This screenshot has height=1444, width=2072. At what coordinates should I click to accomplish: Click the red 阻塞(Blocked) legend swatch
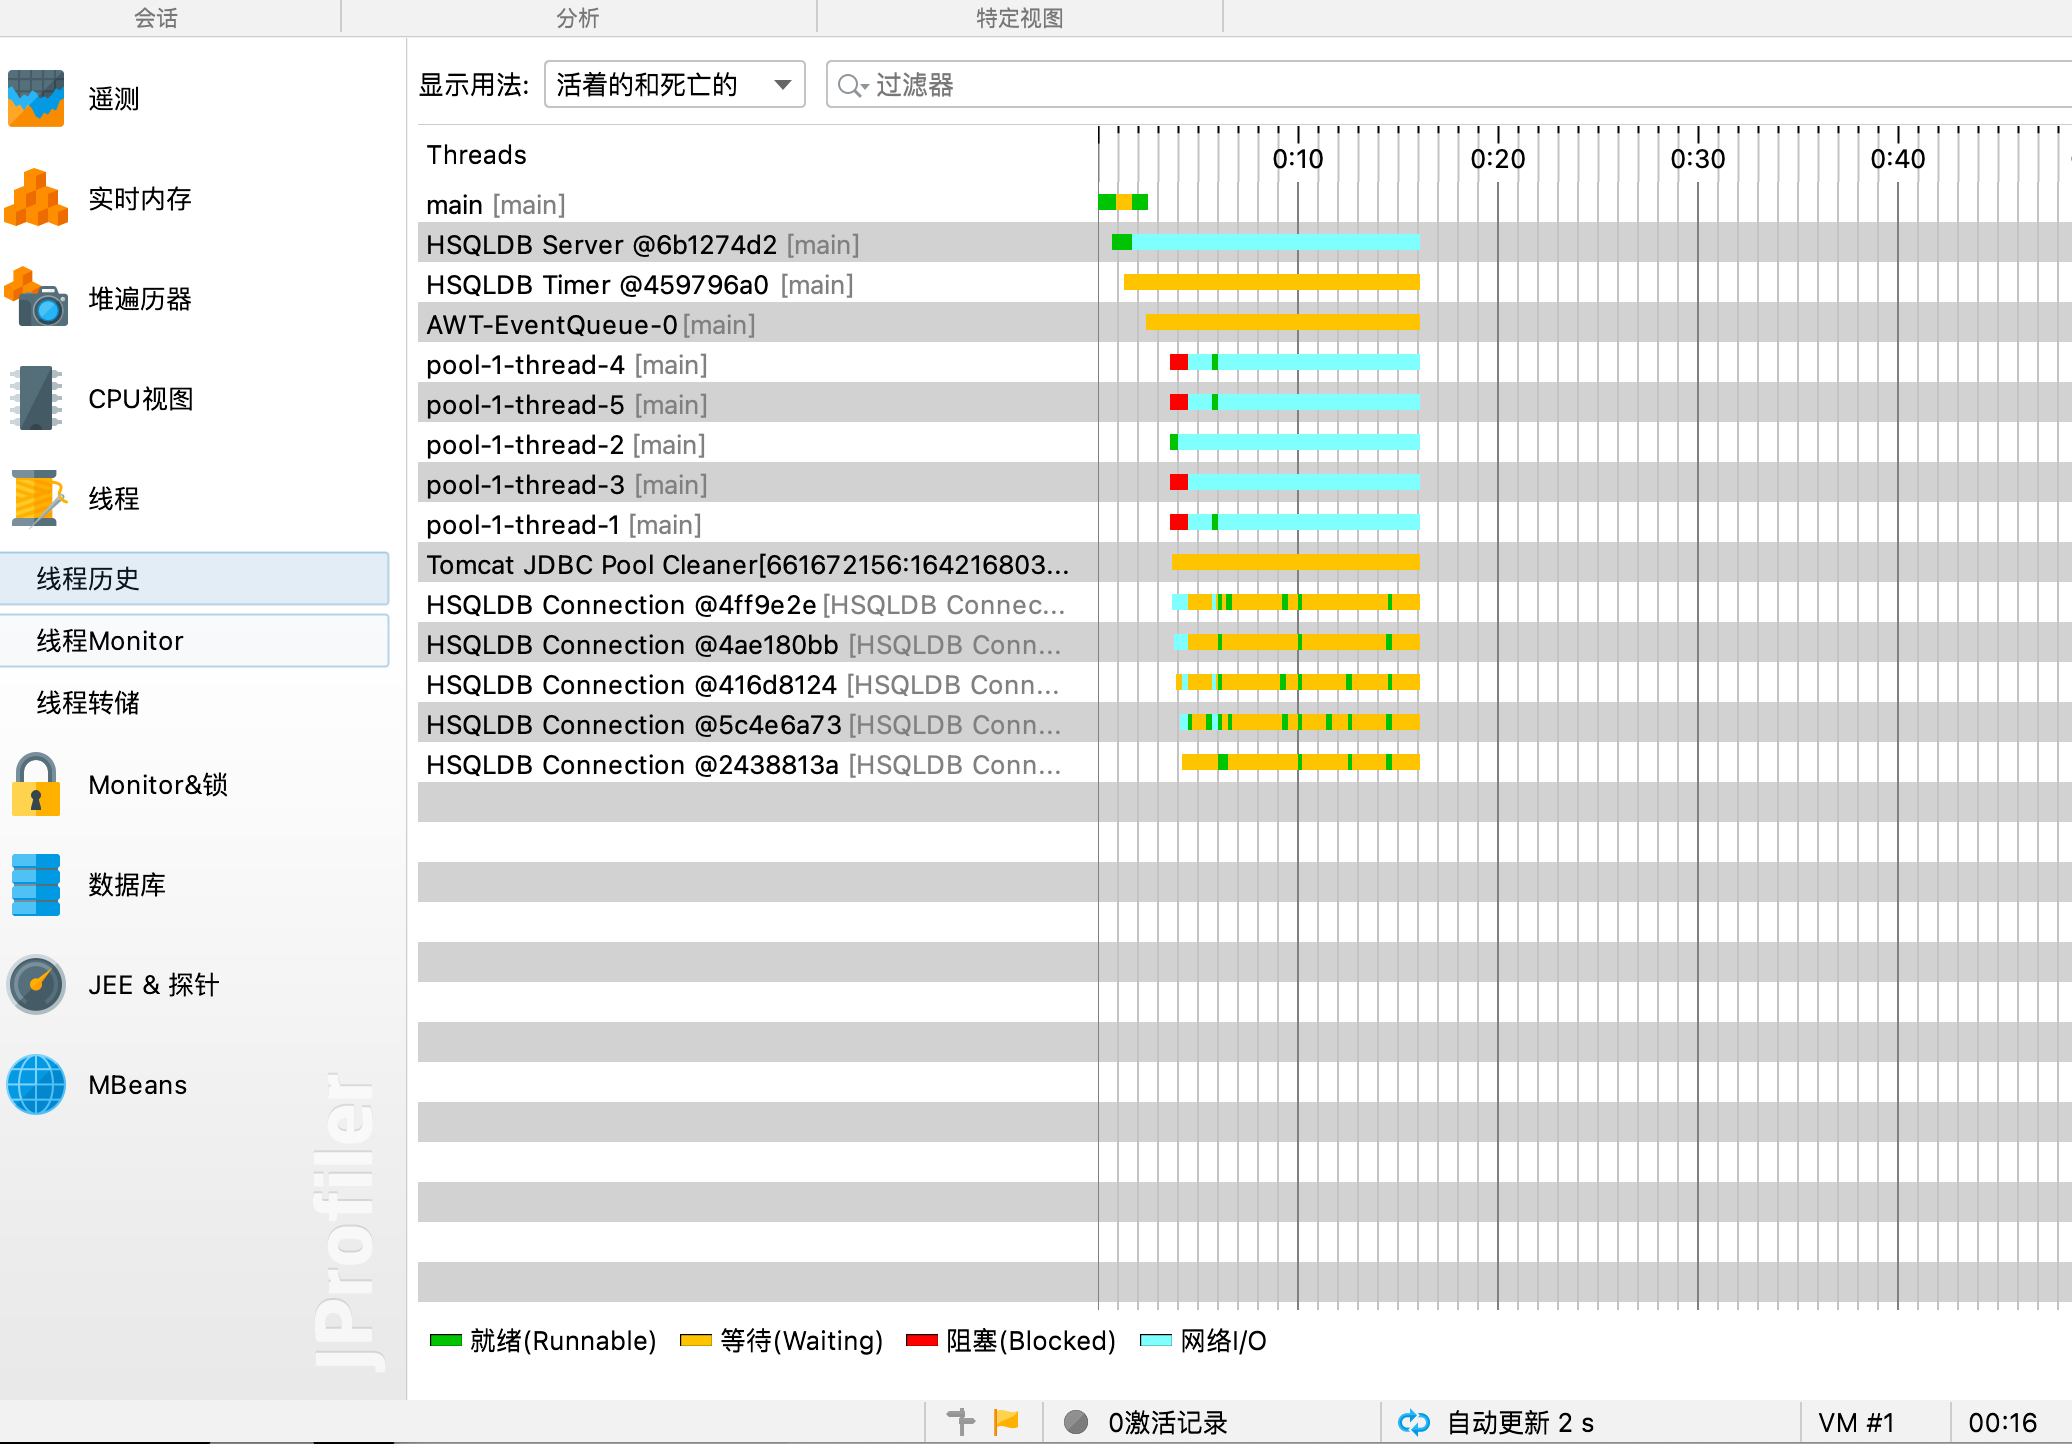point(921,1341)
